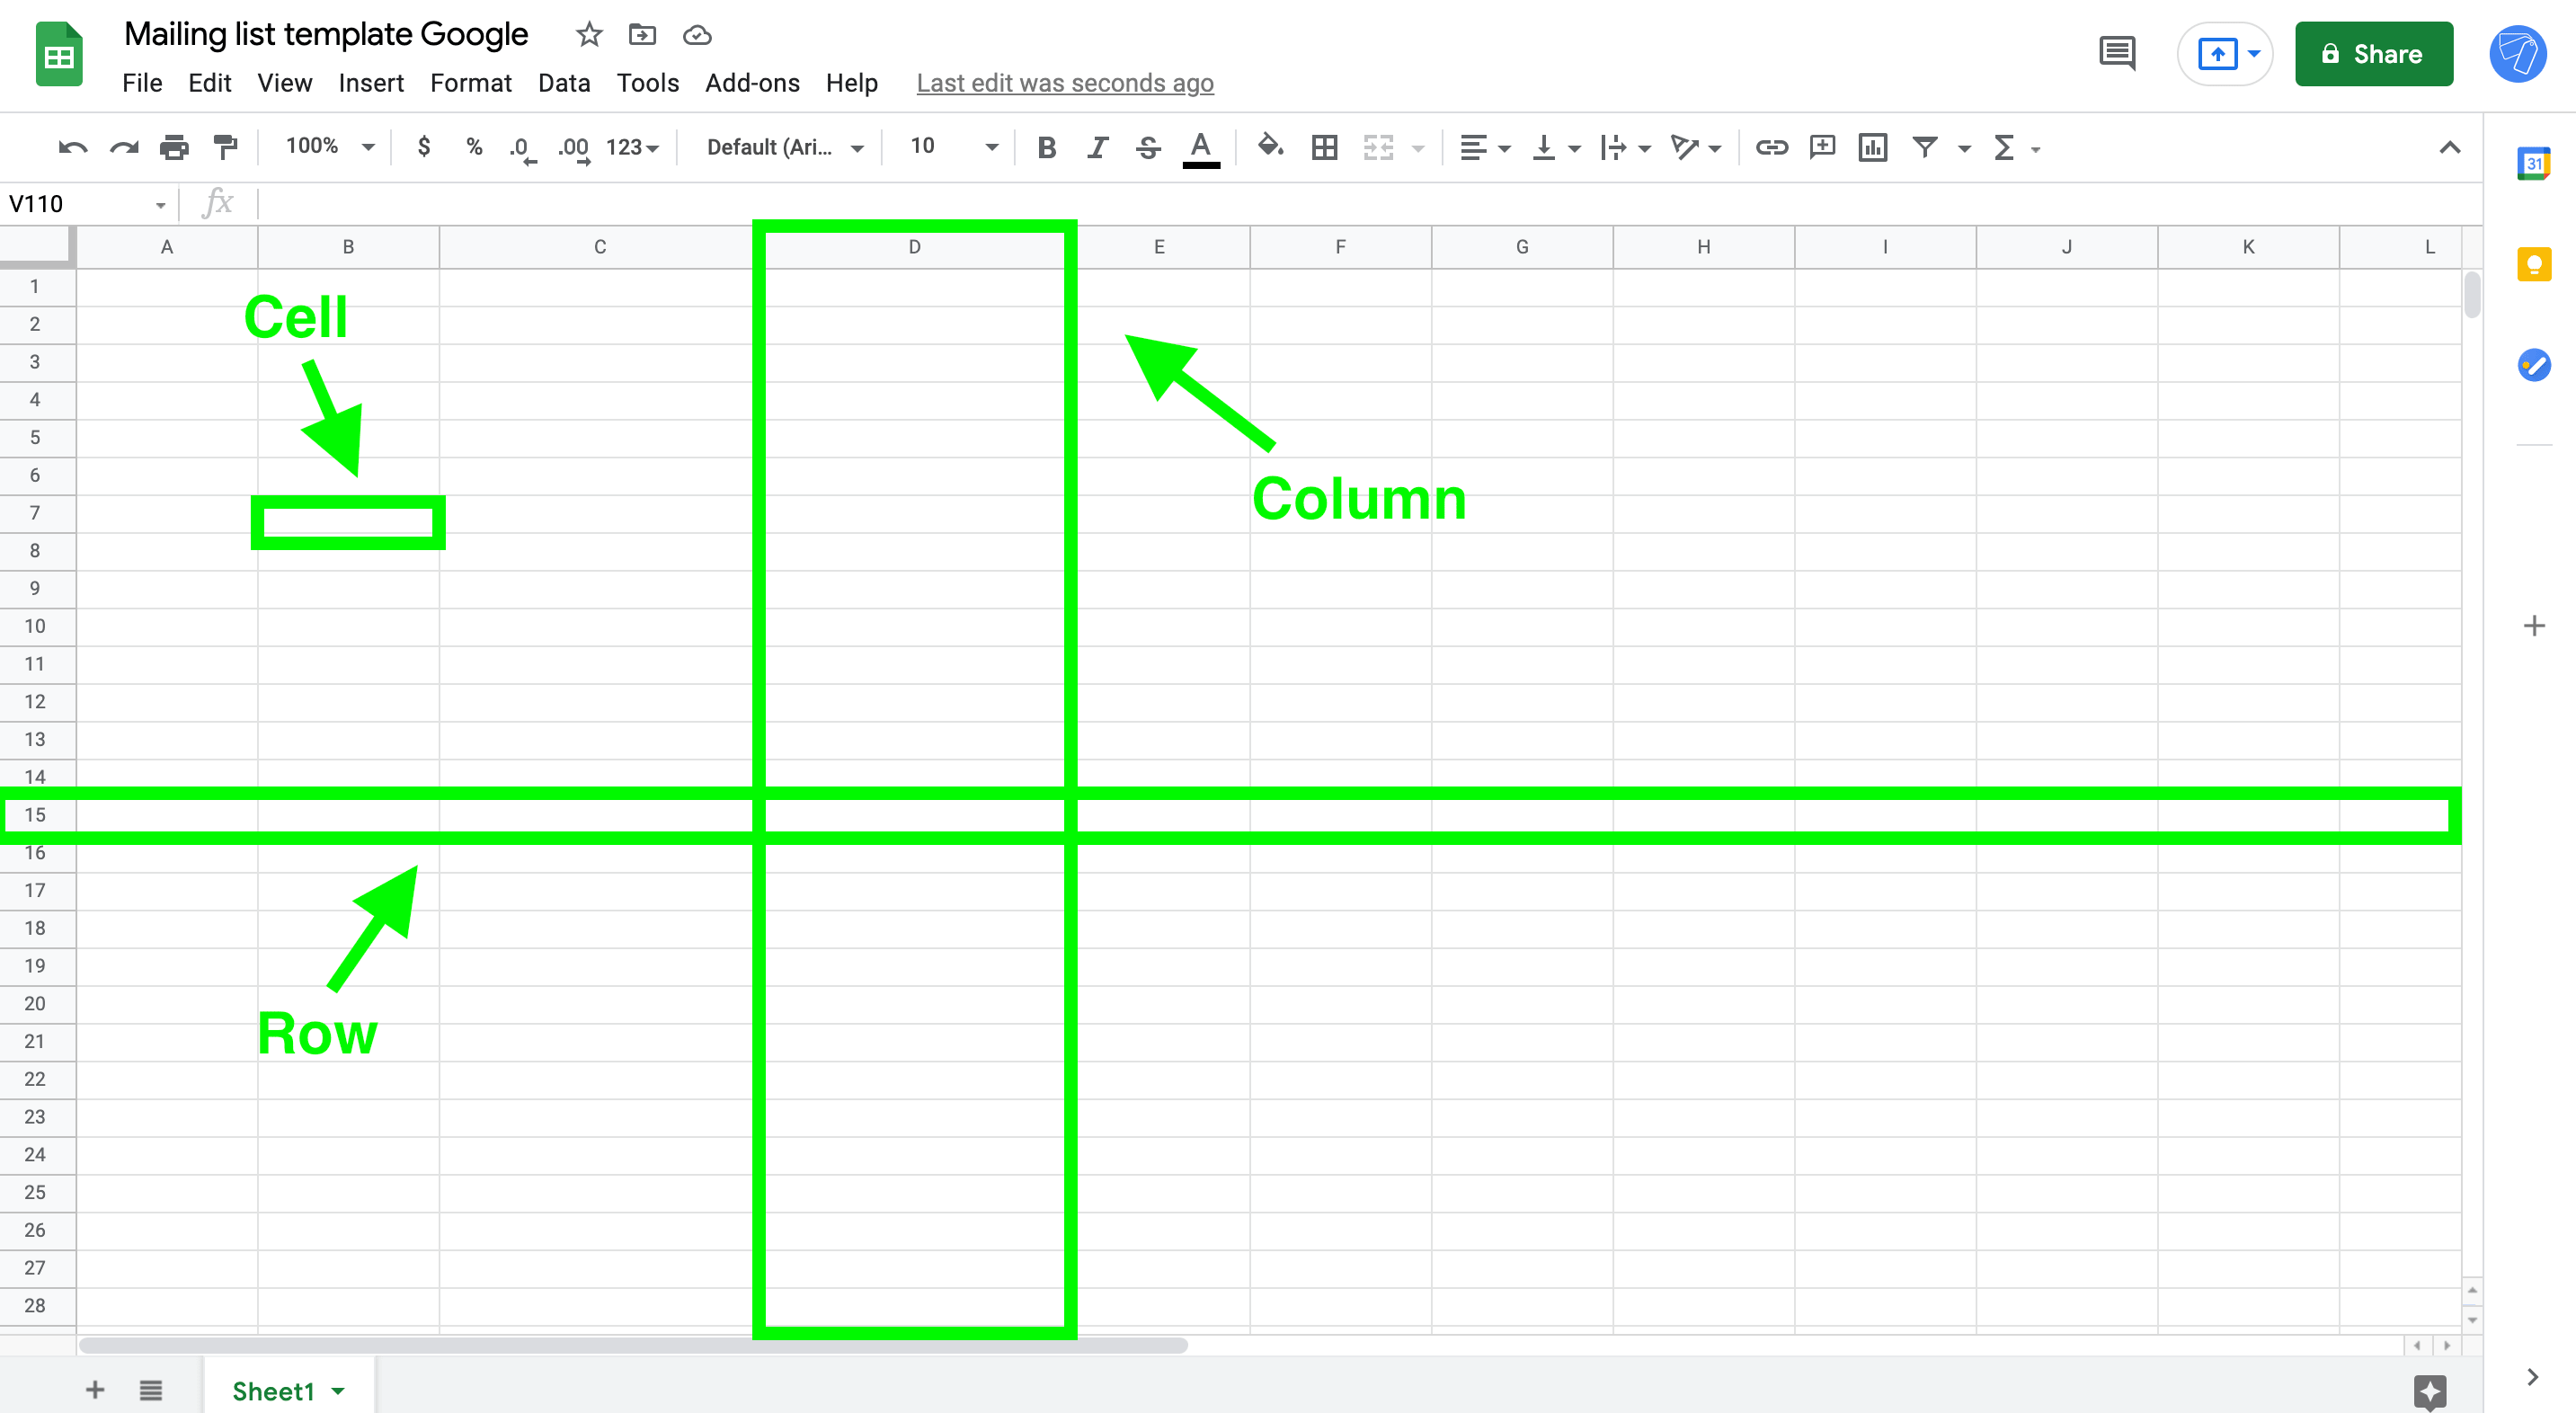Image resolution: width=2576 pixels, height=1413 pixels.
Task: Open the Add-ons menu
Action: [x=751, y=80]
